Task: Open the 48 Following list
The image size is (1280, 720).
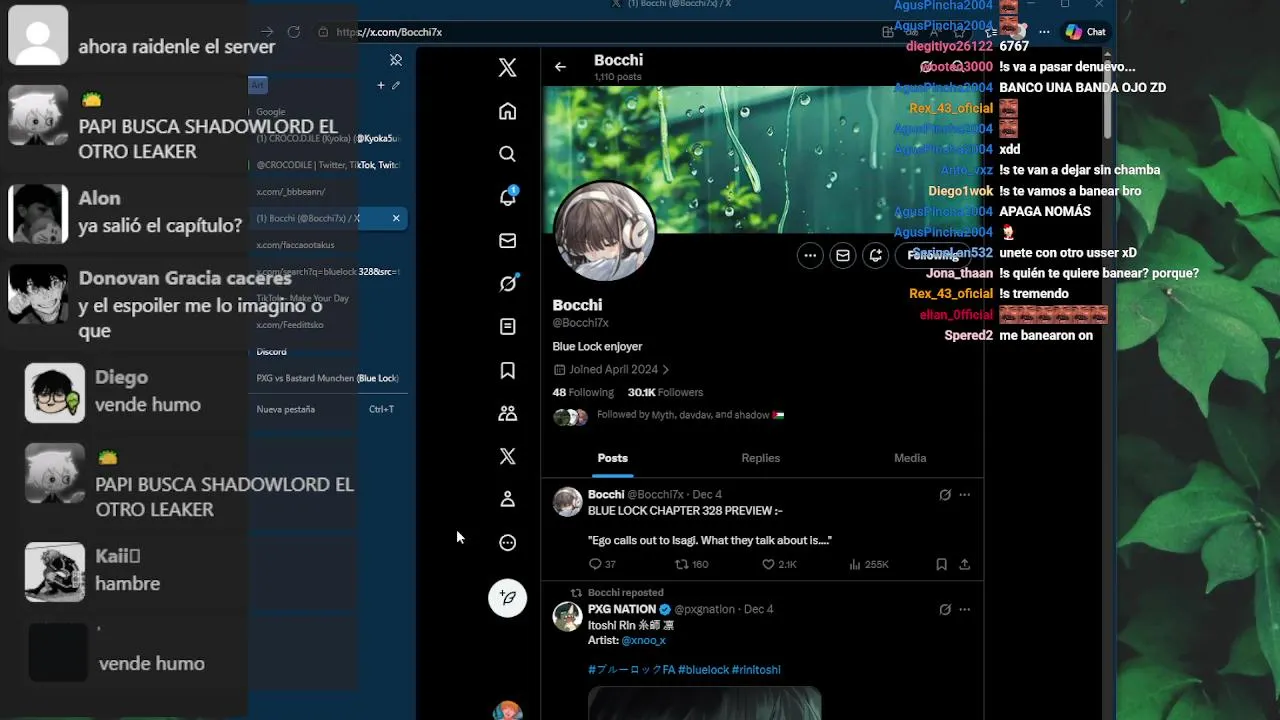Action: pyautogui.click(x=583, y=392)
